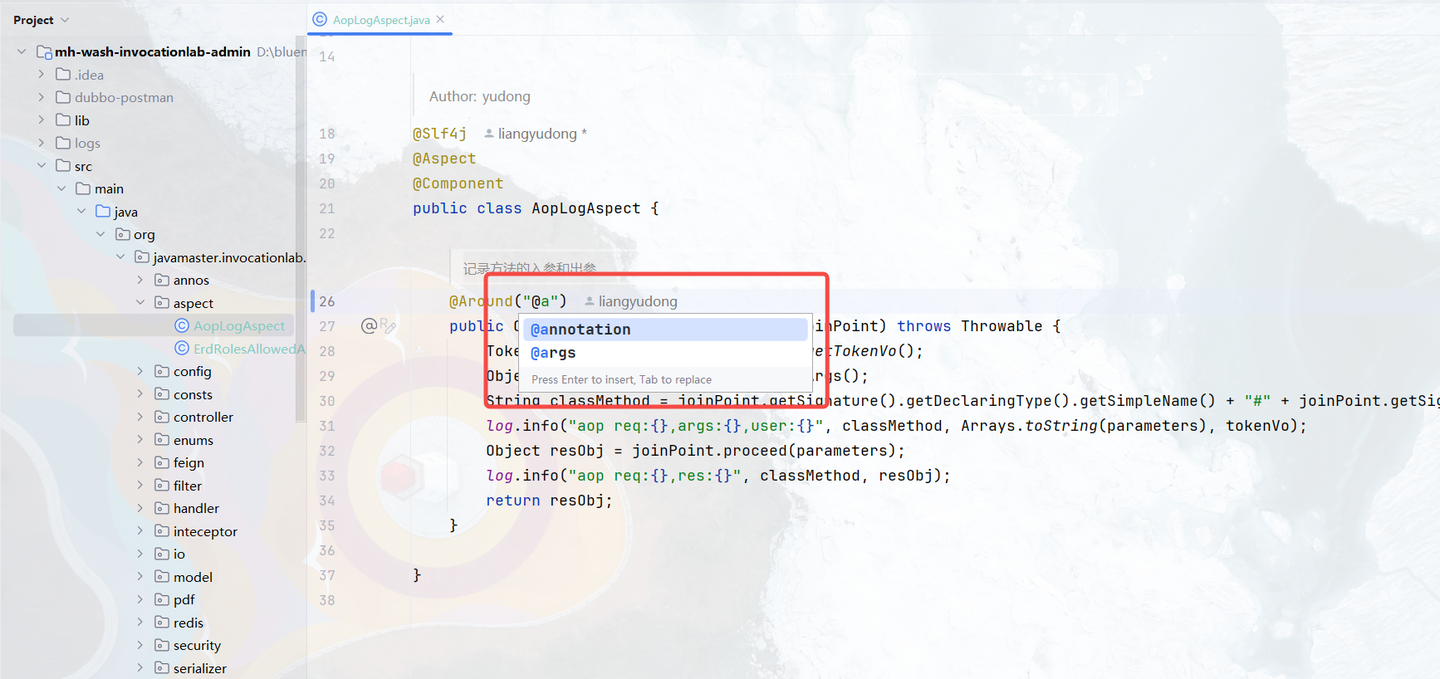Click the controller package icon

coord(163,416)
